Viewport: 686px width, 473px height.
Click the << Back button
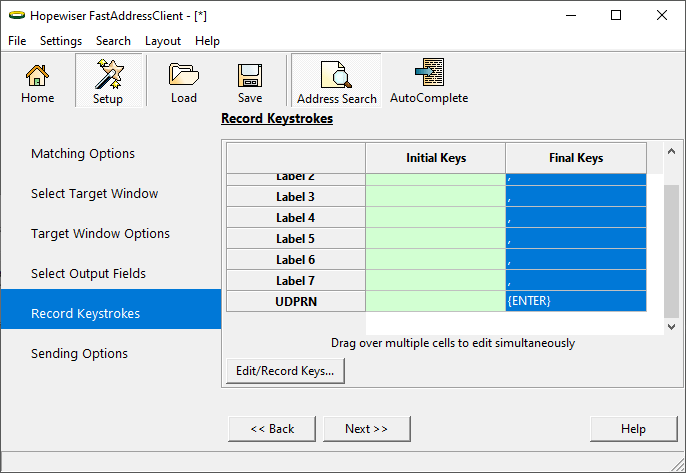272,429
